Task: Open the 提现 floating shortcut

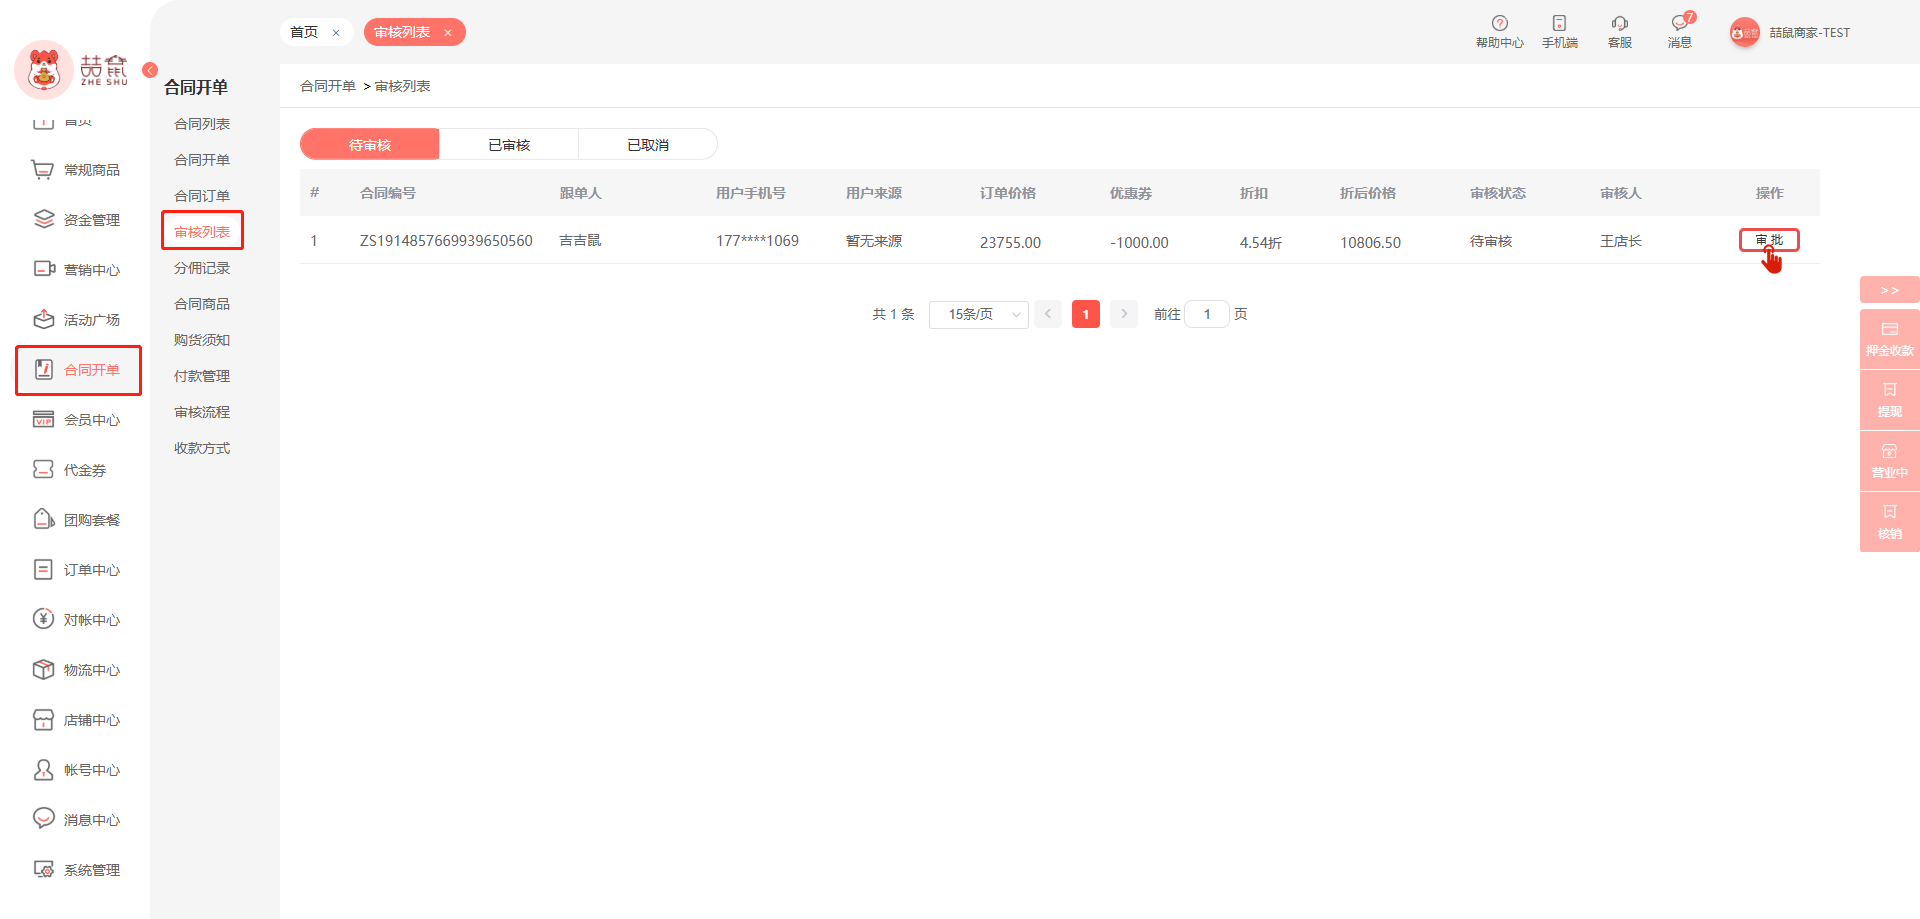Action: 1890,400
